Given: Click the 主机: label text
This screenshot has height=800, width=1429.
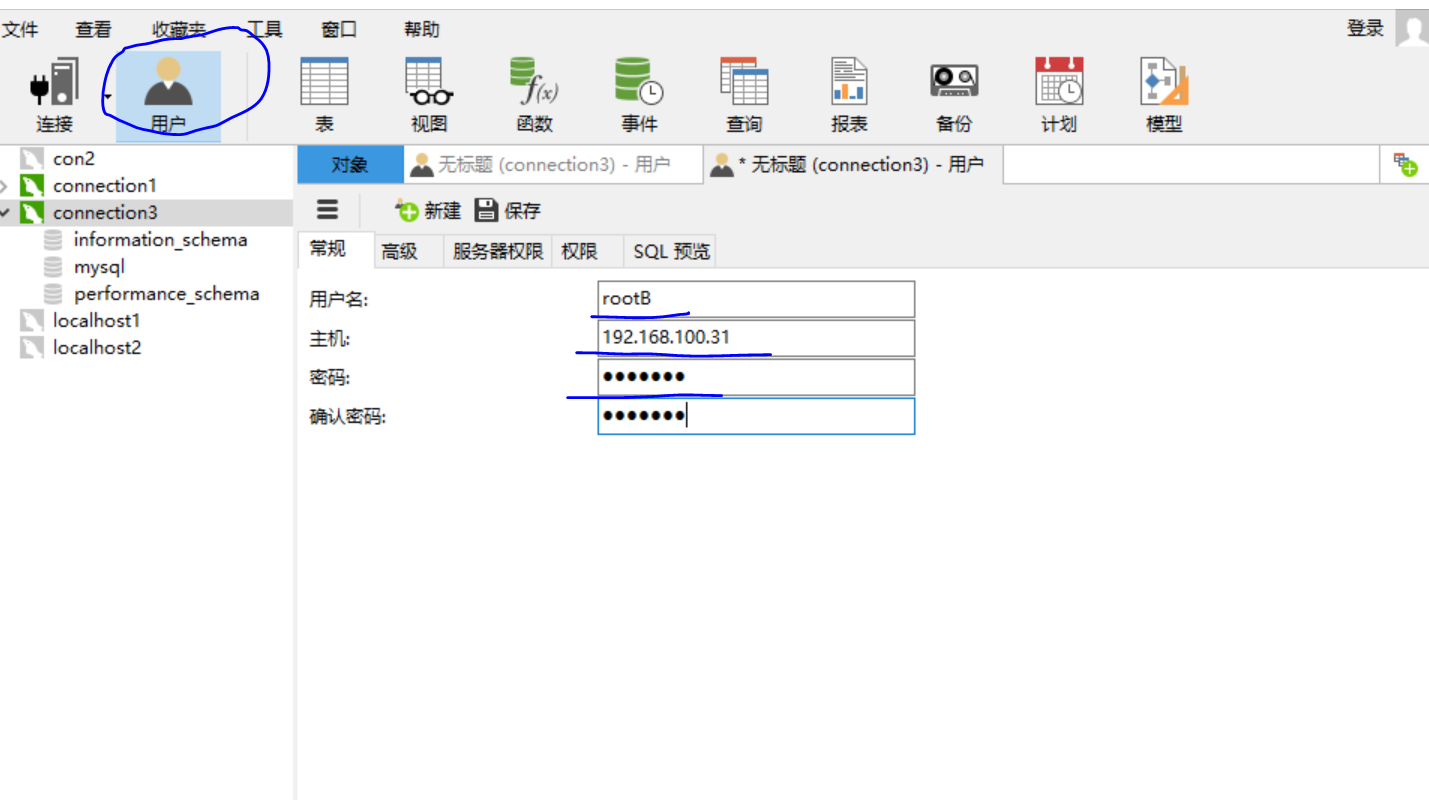Looking at the screenshot, I should coord(330,339).
